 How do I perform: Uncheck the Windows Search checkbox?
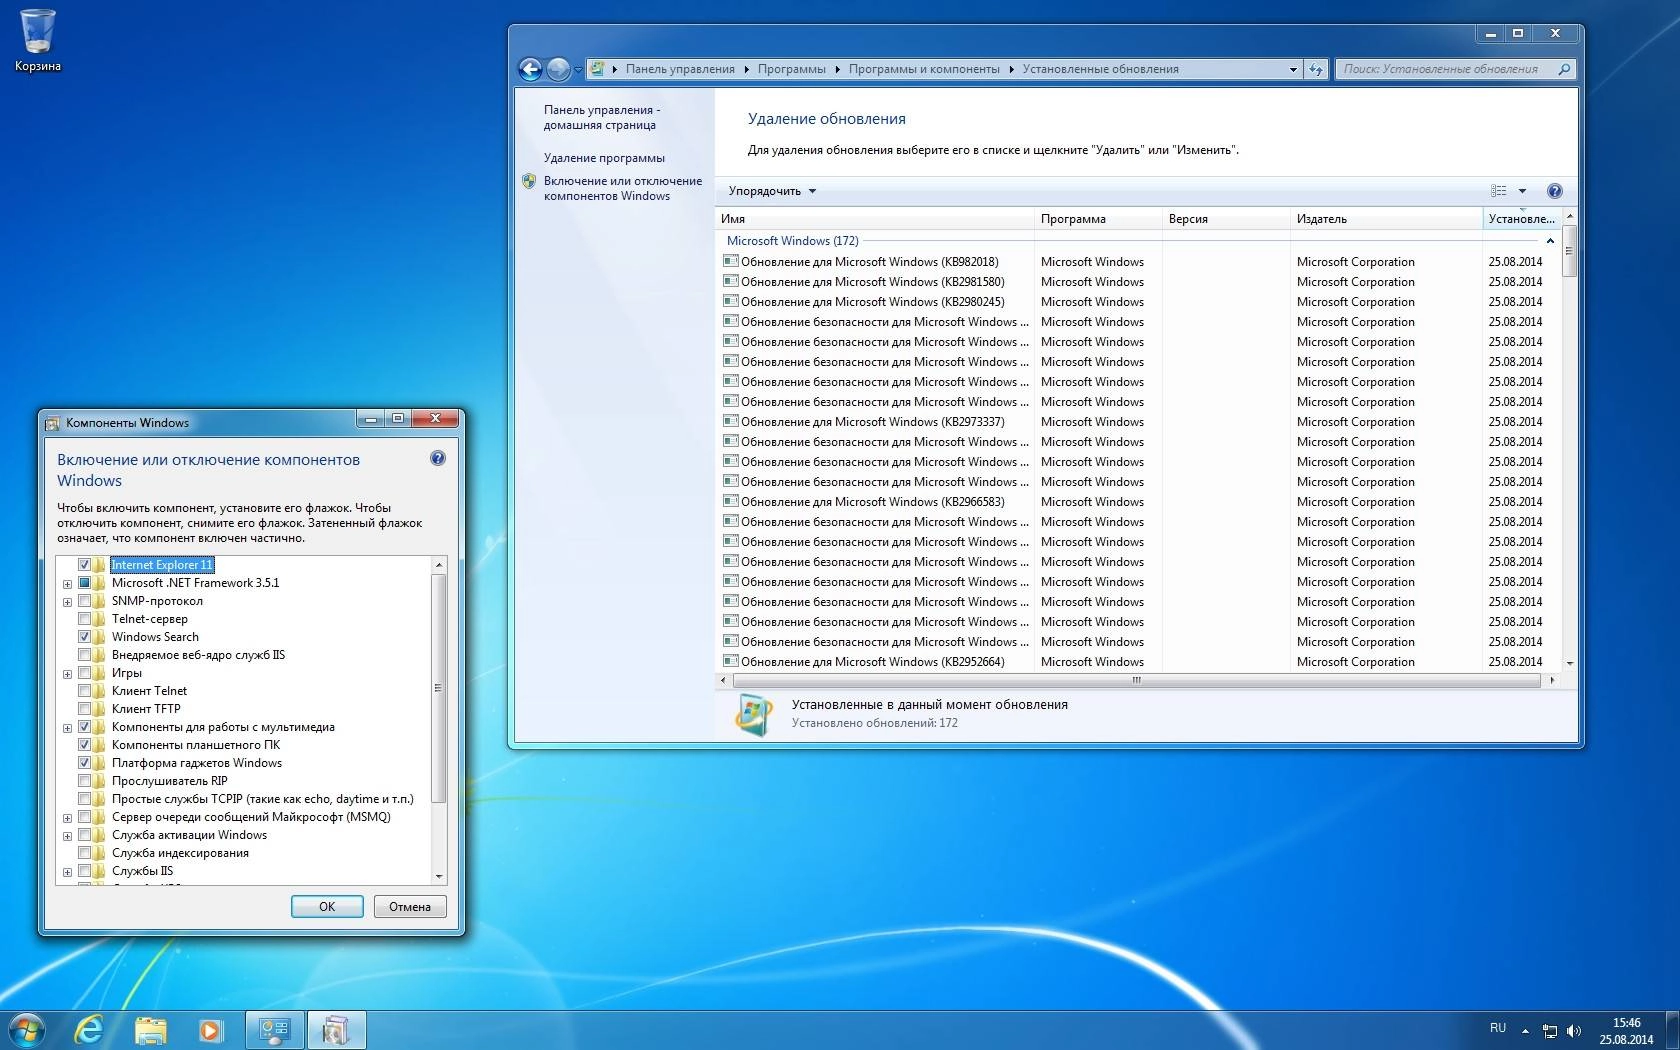[x=84, y=637]
